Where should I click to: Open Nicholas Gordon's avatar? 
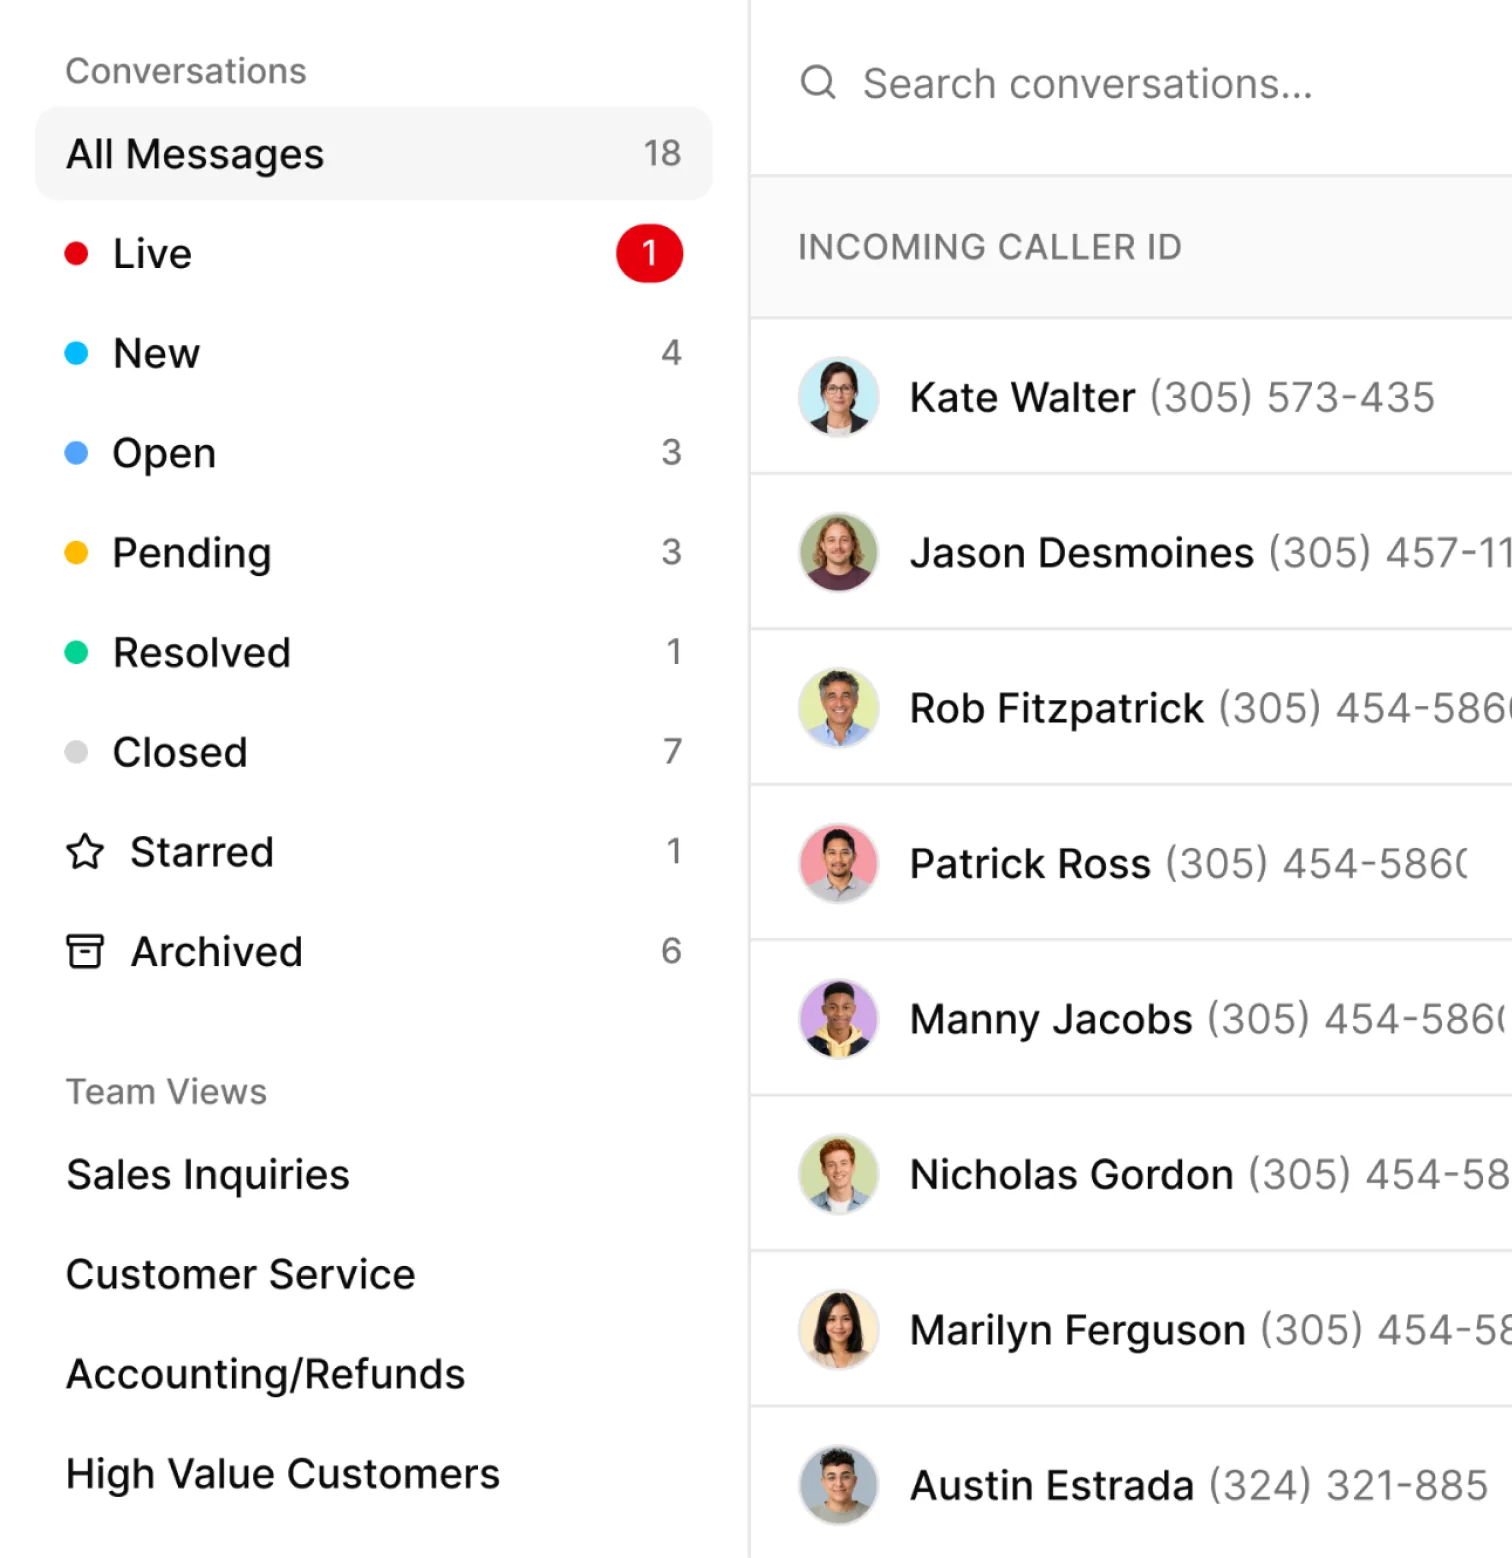click(839, 1174)
